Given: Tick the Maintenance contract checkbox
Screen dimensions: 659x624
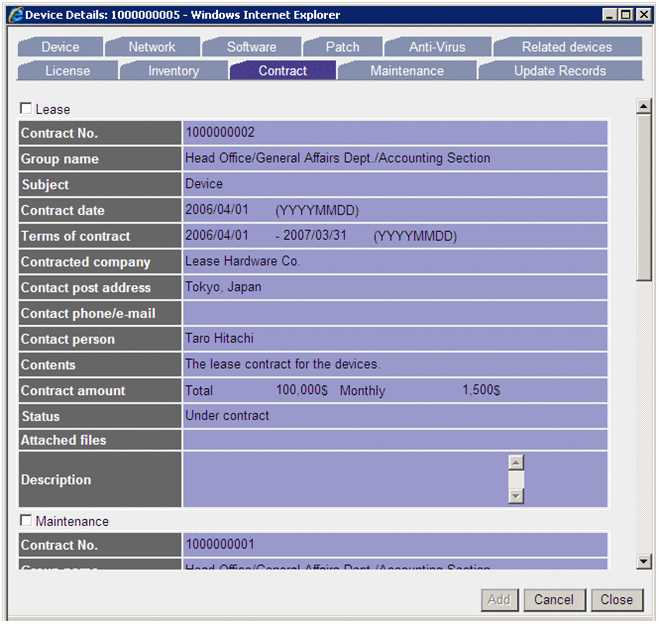Looking at the screenshot, I should [26, 520].
